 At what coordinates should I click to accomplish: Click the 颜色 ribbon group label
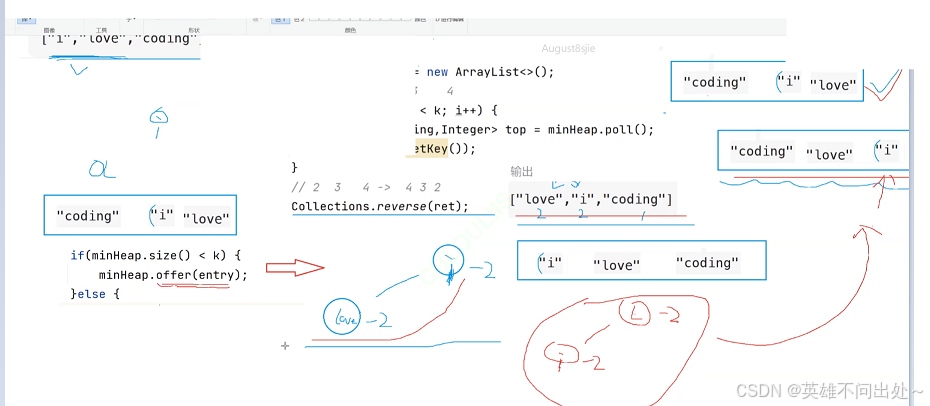350,30
